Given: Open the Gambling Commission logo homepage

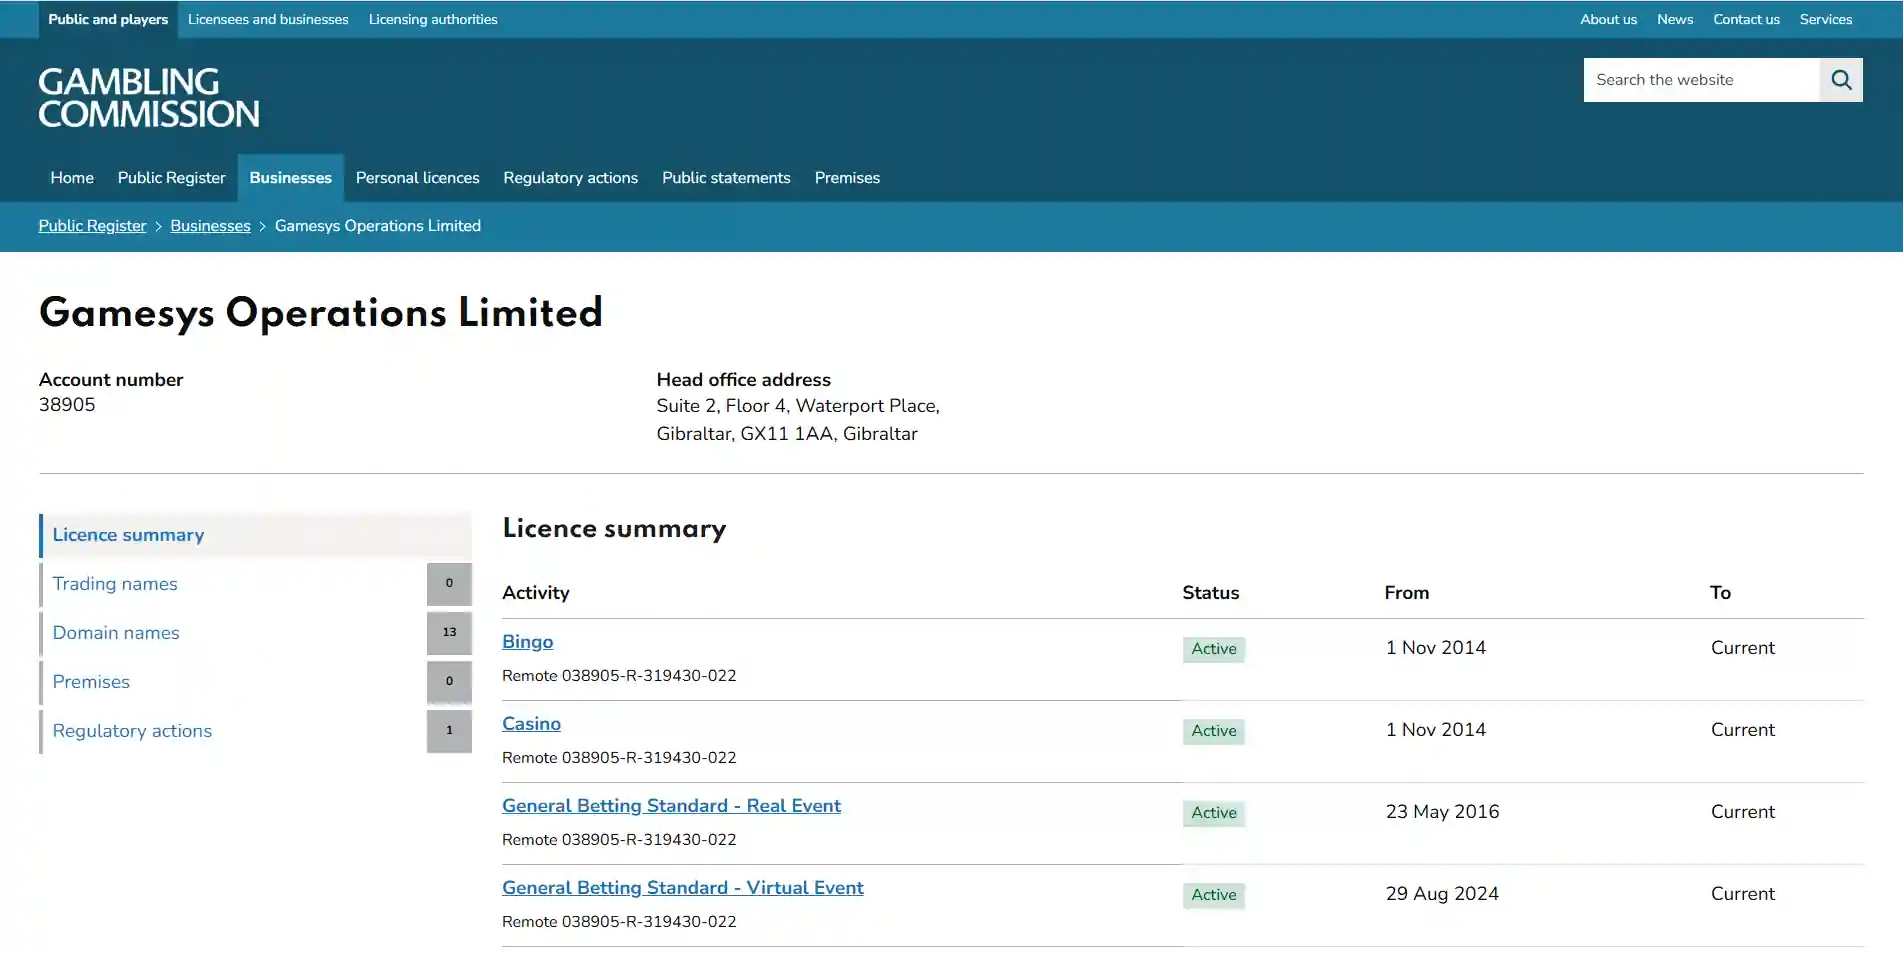Looking at the screenshot, I should pyautogui.click(x=149, y=97).
